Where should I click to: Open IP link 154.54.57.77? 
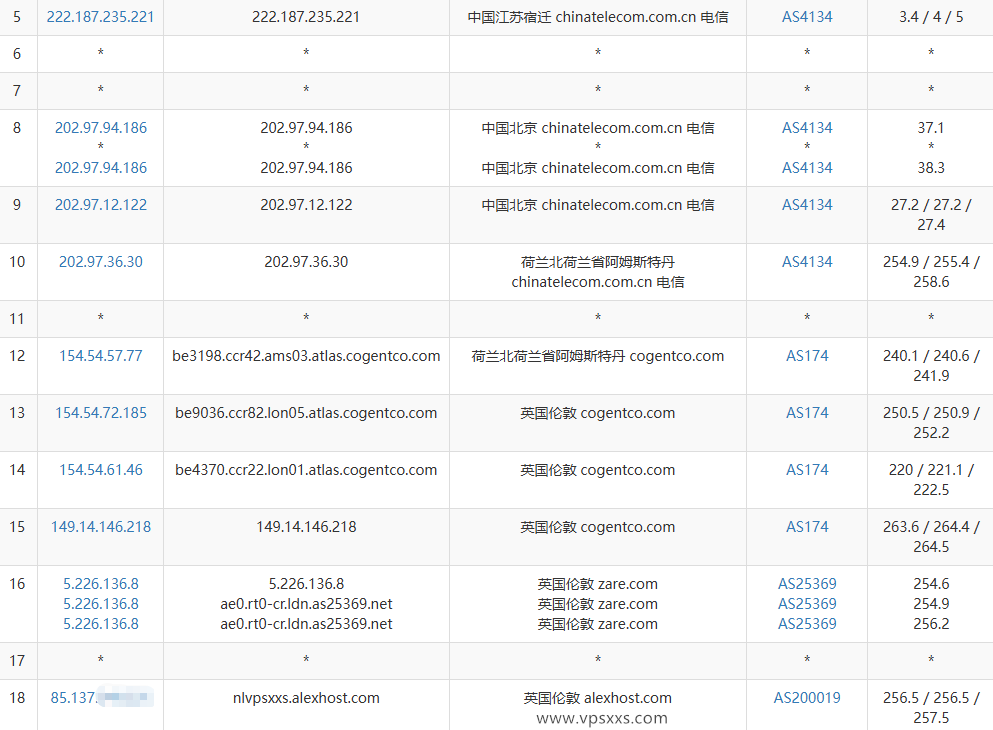101,356
